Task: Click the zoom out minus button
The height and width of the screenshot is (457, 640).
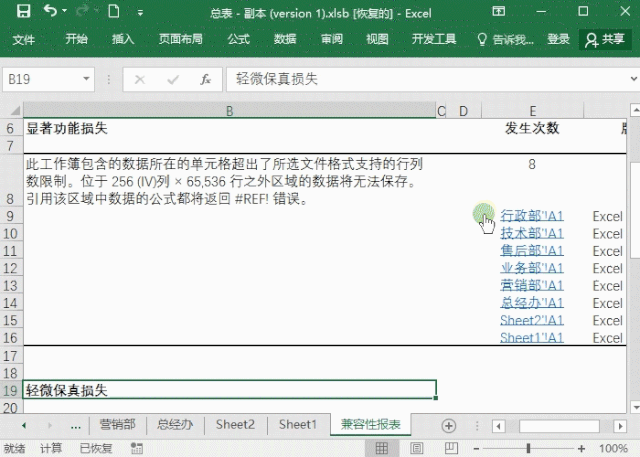Action: pos(476,449)
